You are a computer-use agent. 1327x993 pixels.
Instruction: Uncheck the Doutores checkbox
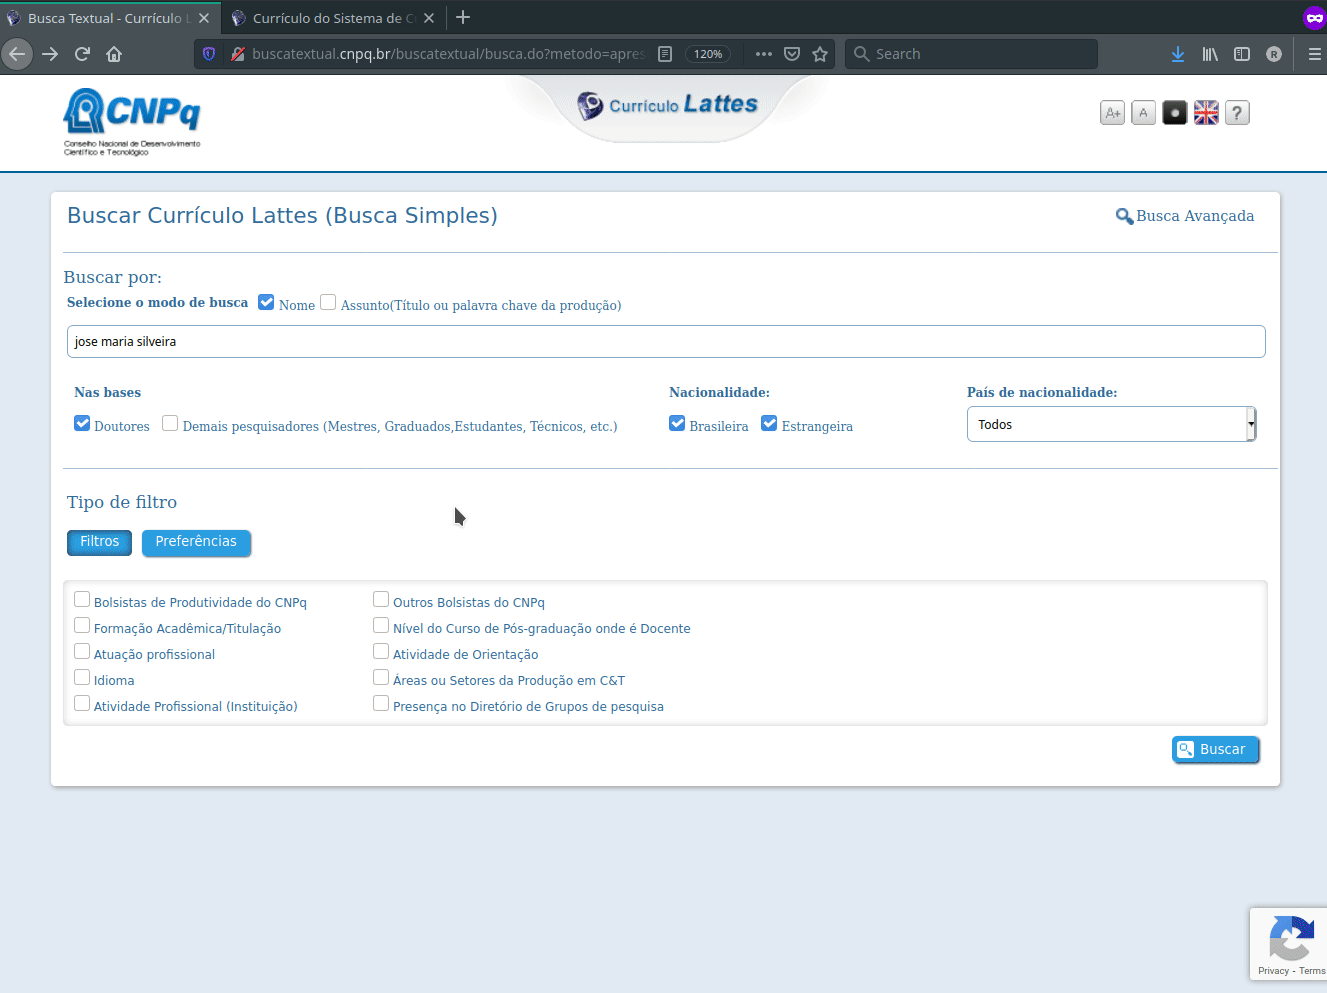(82, 423)
